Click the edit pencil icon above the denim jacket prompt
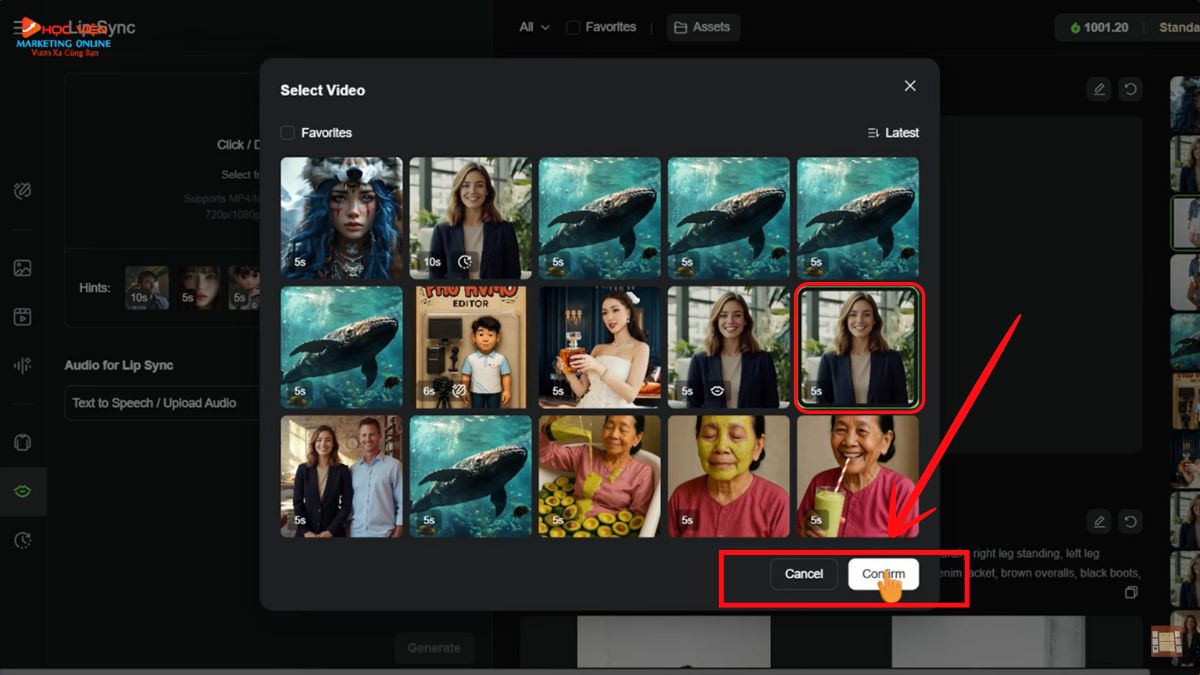Viewport: 1200px width, 675px height. 1099,521
